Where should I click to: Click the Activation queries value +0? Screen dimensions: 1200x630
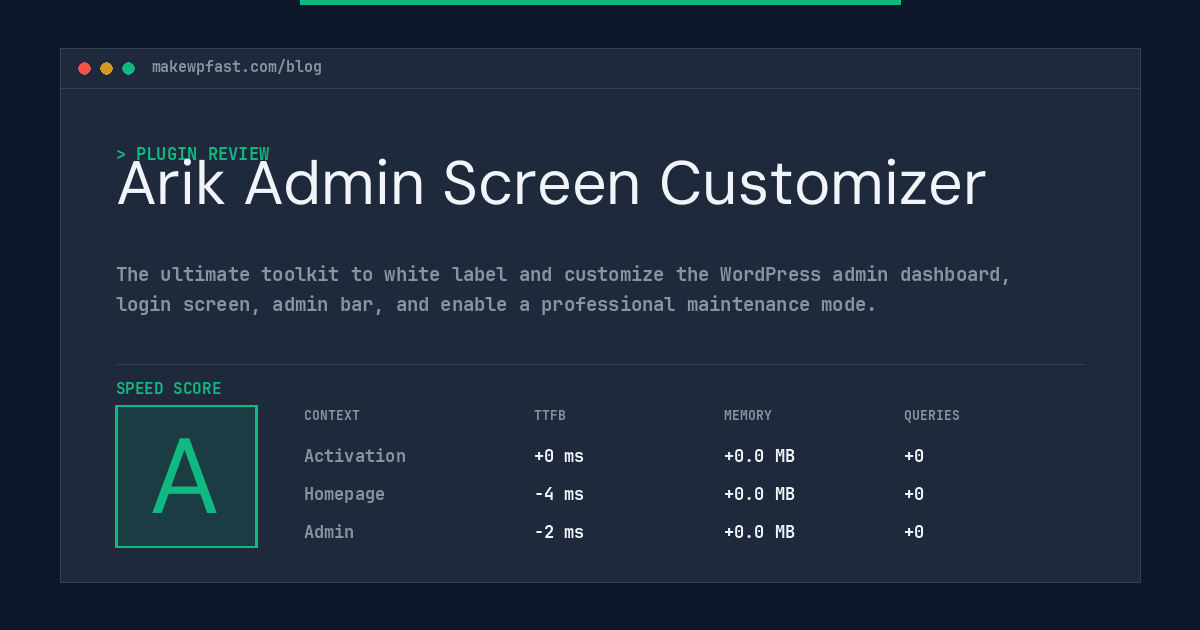914,456
